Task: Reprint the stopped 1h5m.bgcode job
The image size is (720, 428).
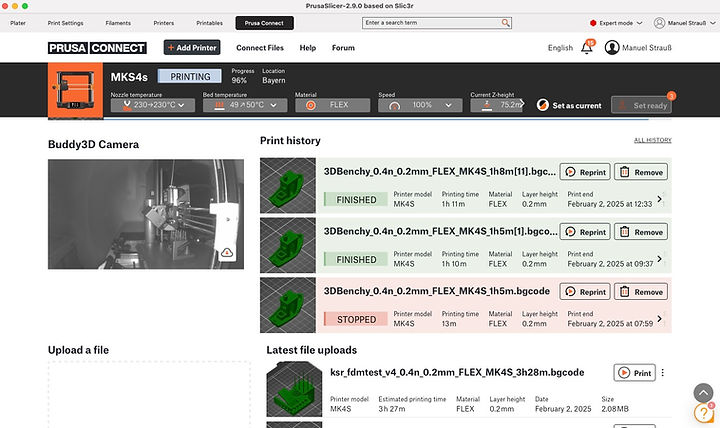Action: pyautogui.click(x=585, y=292)
